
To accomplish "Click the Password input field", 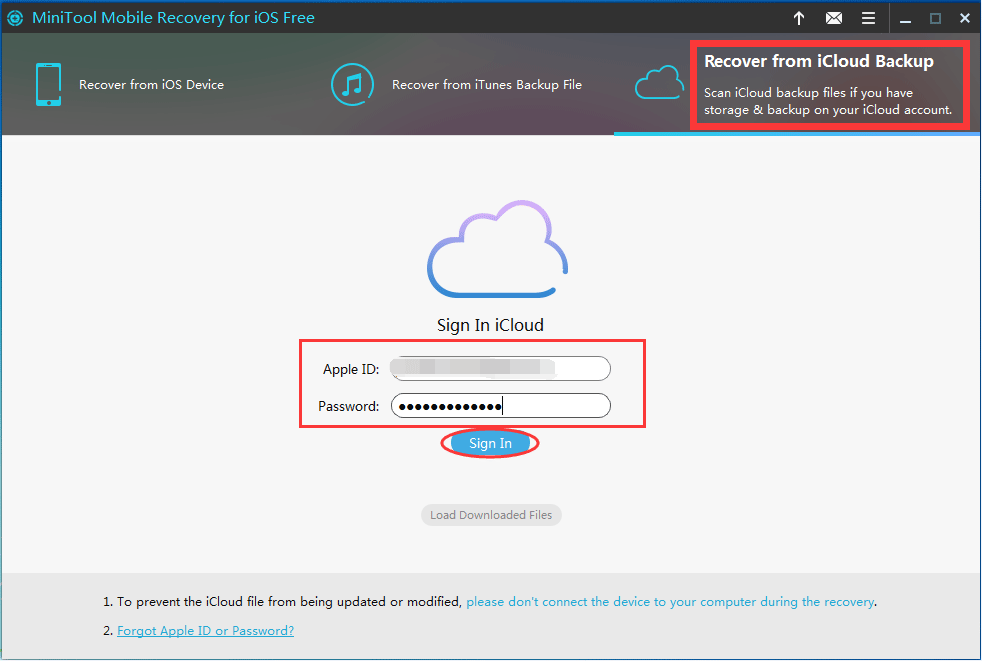I will click(500, 406).
